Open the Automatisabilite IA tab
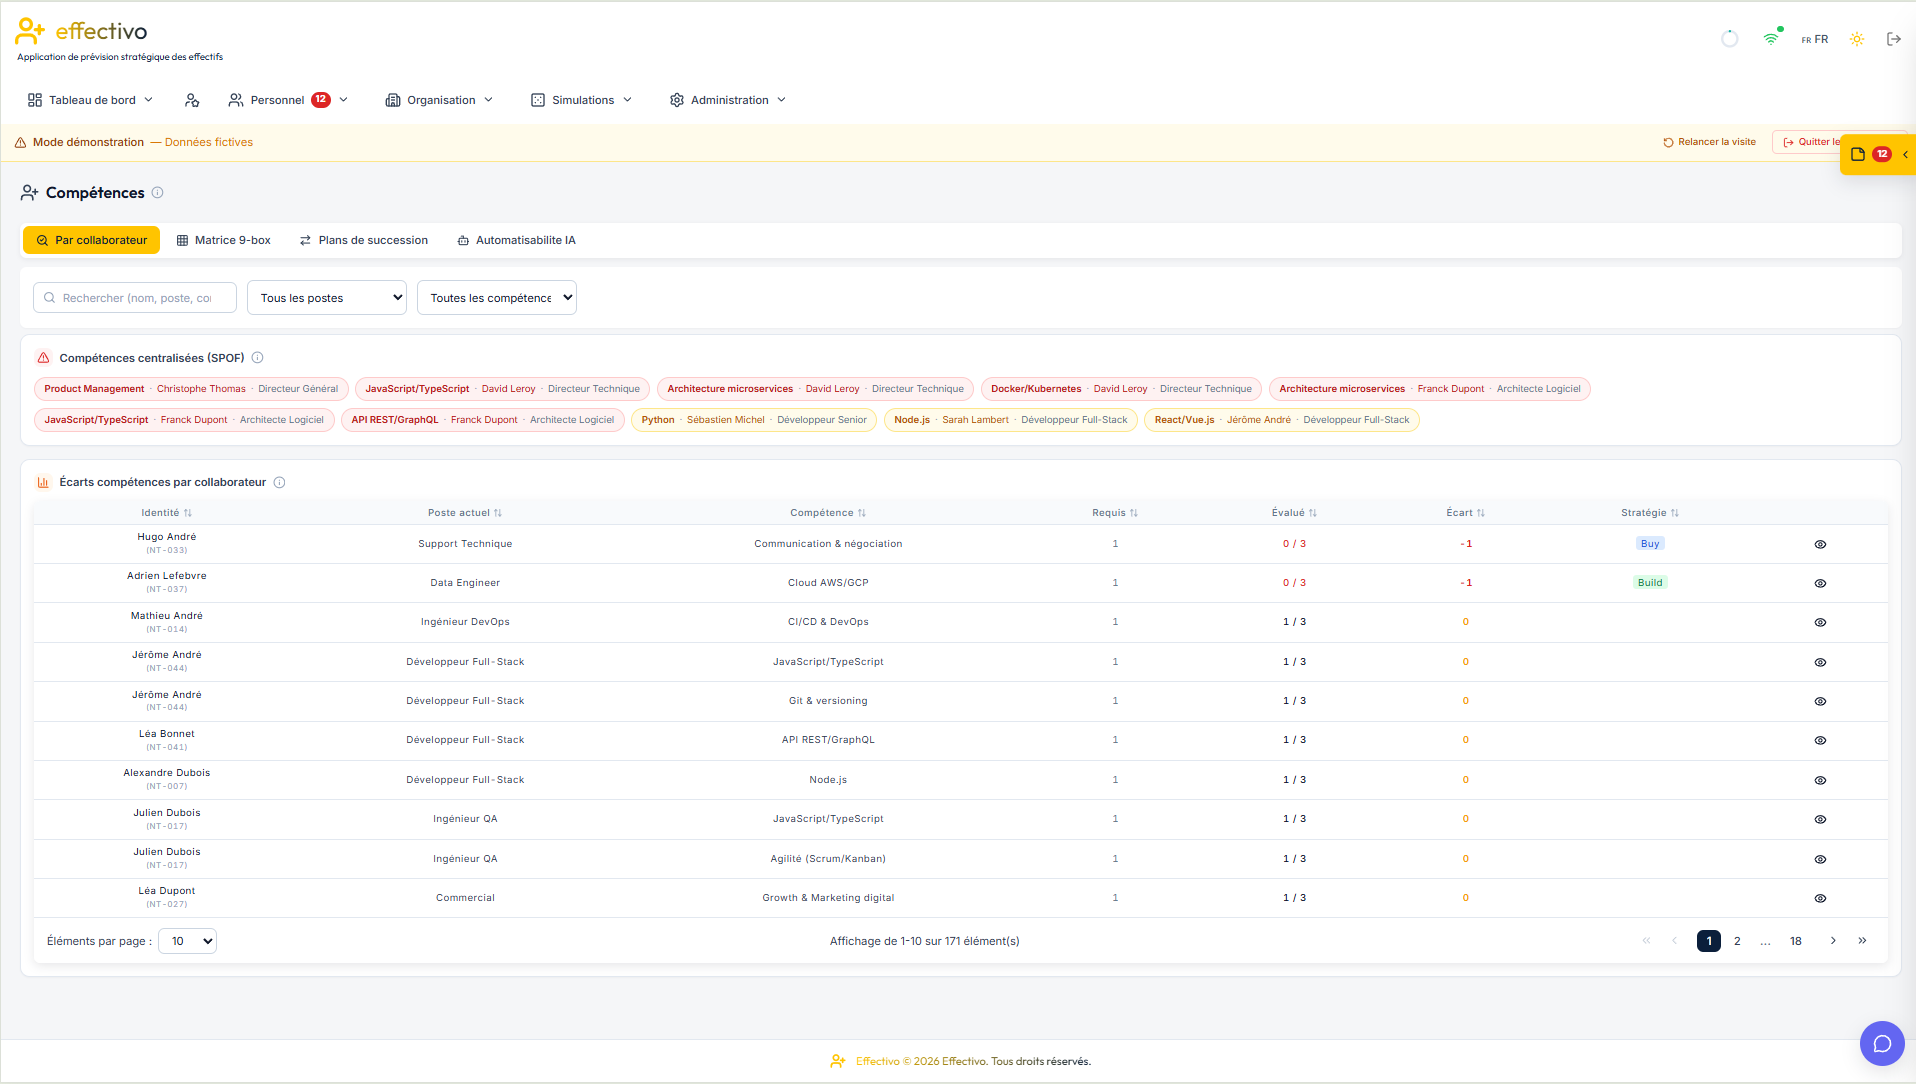The height and width of the screenshot is (1084, 1916). [517, 240]
